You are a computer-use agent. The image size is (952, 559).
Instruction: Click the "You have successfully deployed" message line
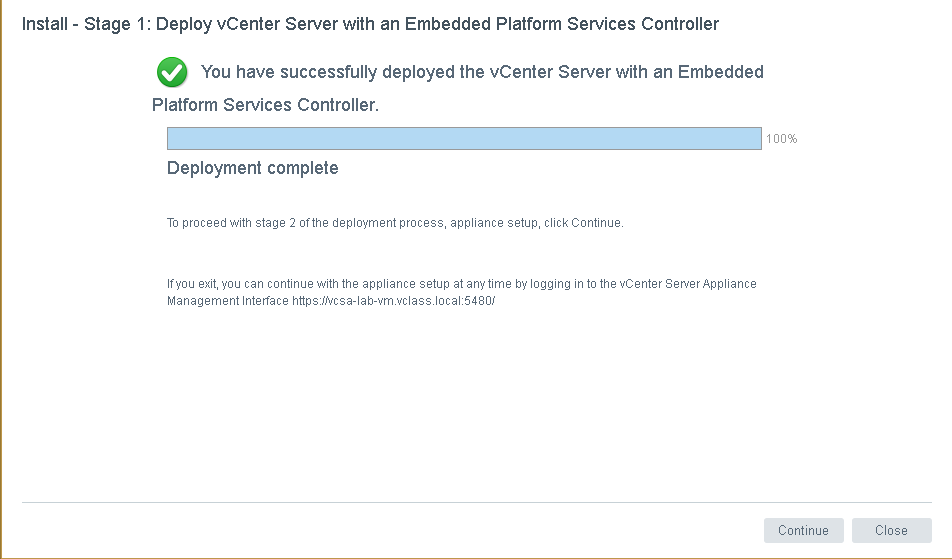[481, 72]
